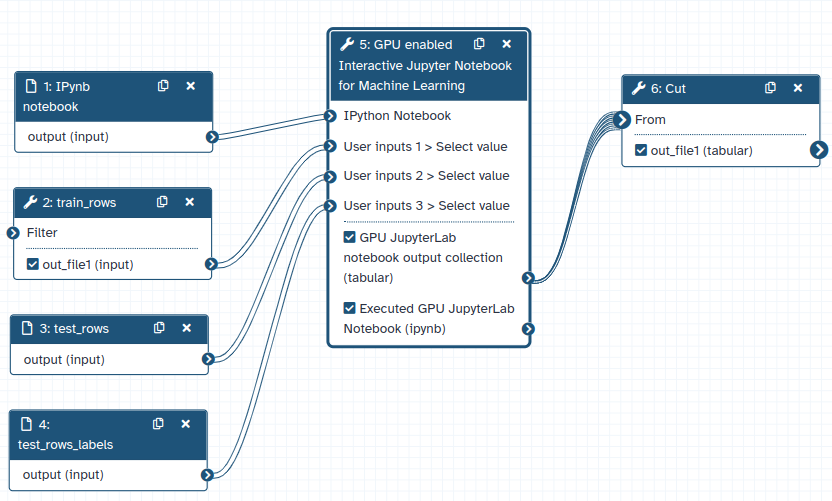Click wrench icon of 6: Cut node
The width and height of the screenshot is (832, 501).
[638, 88]
